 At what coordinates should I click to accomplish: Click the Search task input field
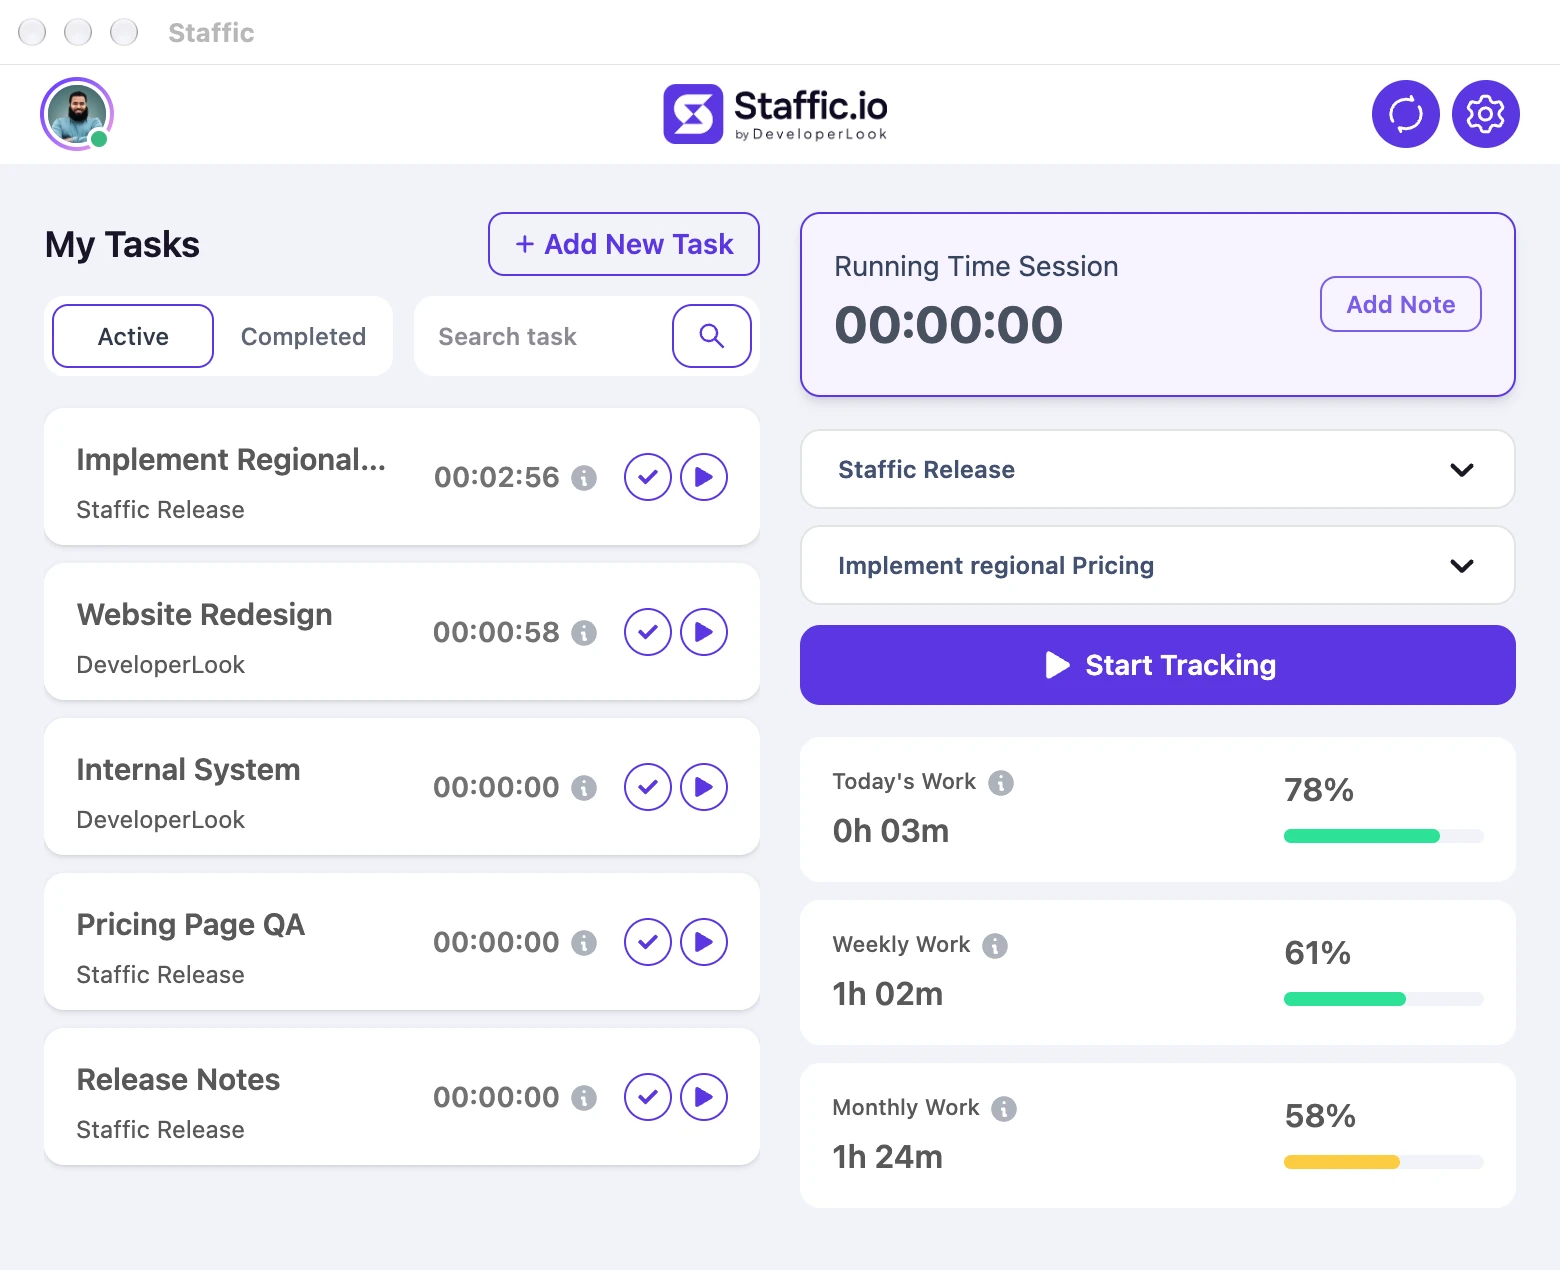pyautogui.click(x=543, y=336)
